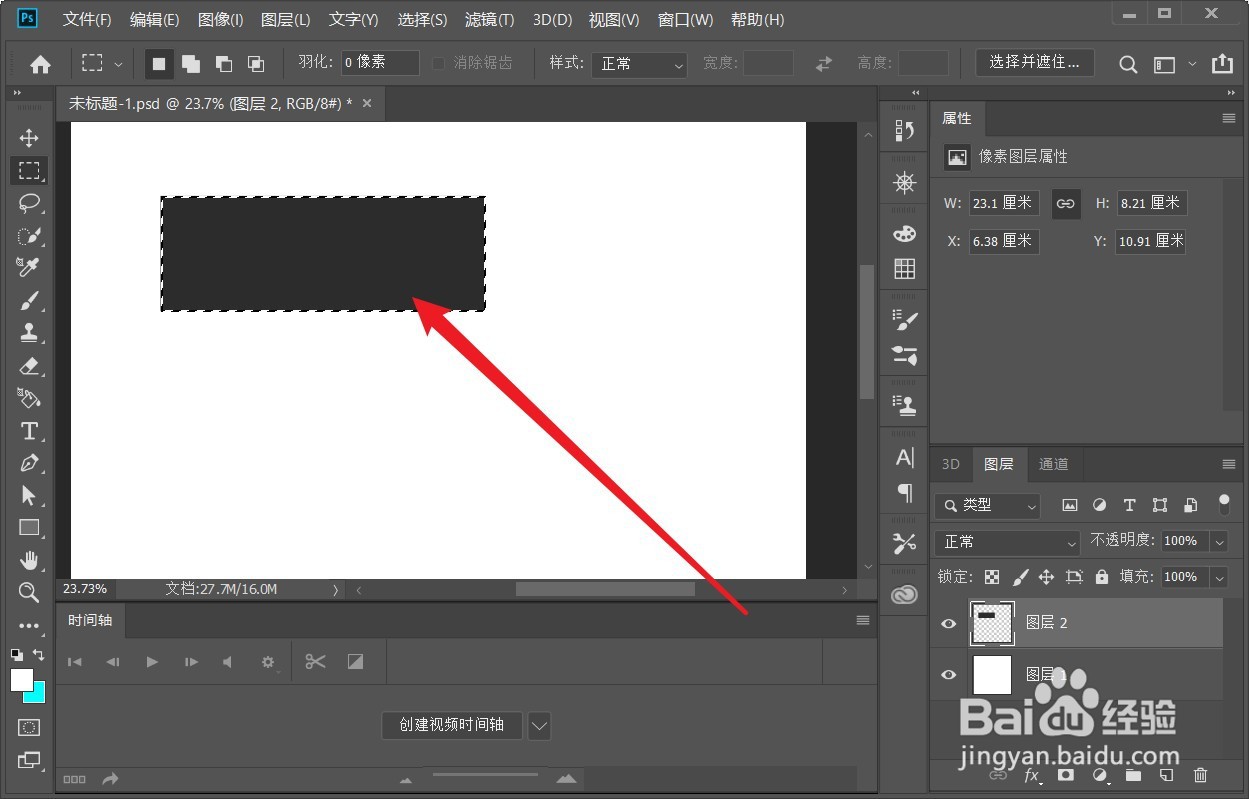This screenshot has width=1249, height=799.
Task: Enable Quick Mask mode
Action: point(29,727)
